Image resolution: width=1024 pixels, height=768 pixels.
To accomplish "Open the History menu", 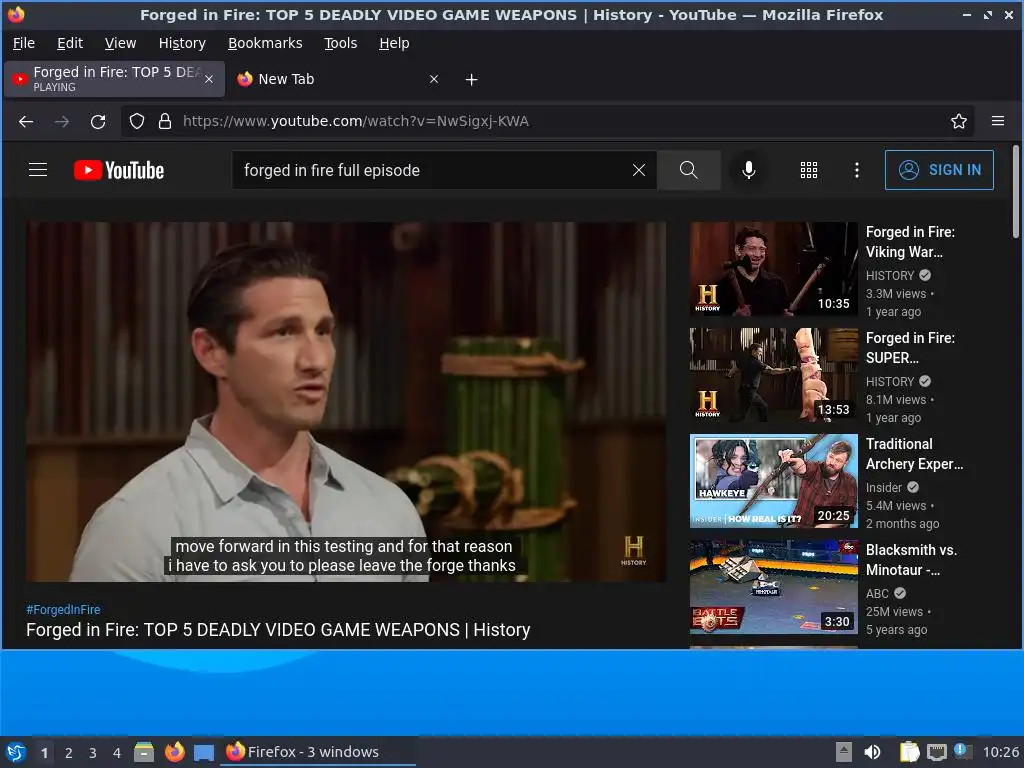I will pyautogui.click(x=182, y=43).
